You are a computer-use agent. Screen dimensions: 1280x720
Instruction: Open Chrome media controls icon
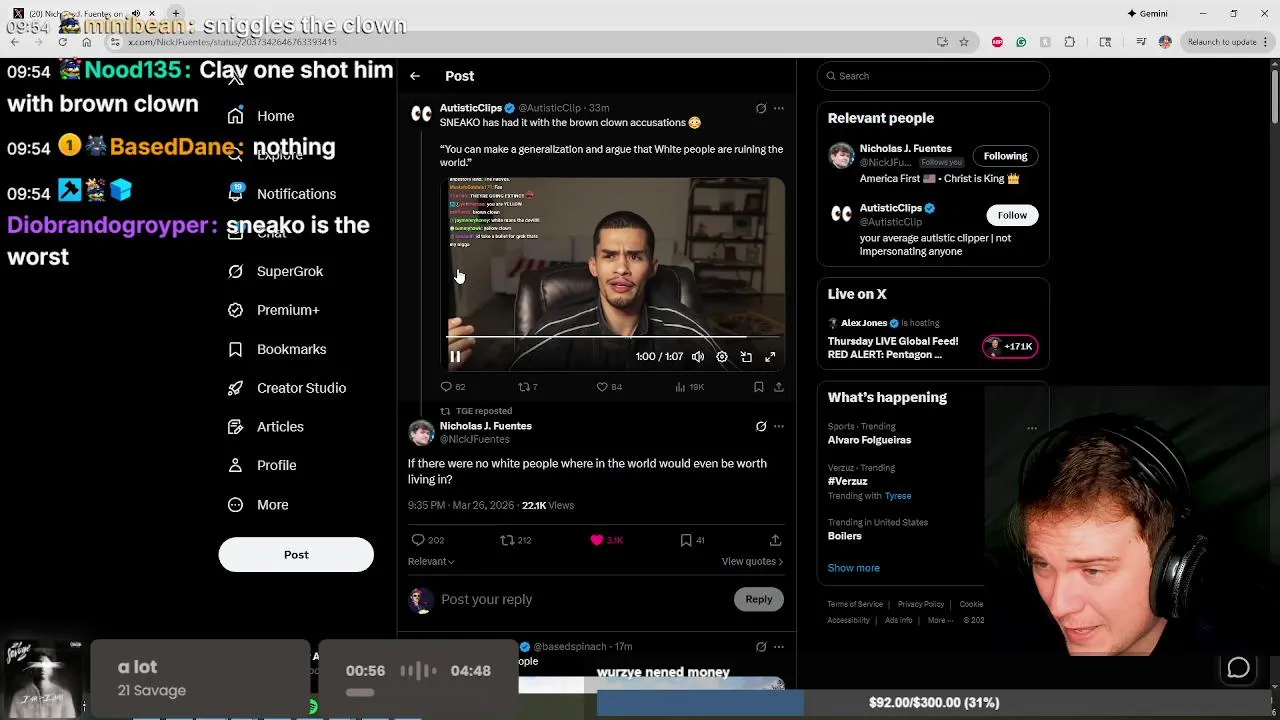(x=1141, y=42)
